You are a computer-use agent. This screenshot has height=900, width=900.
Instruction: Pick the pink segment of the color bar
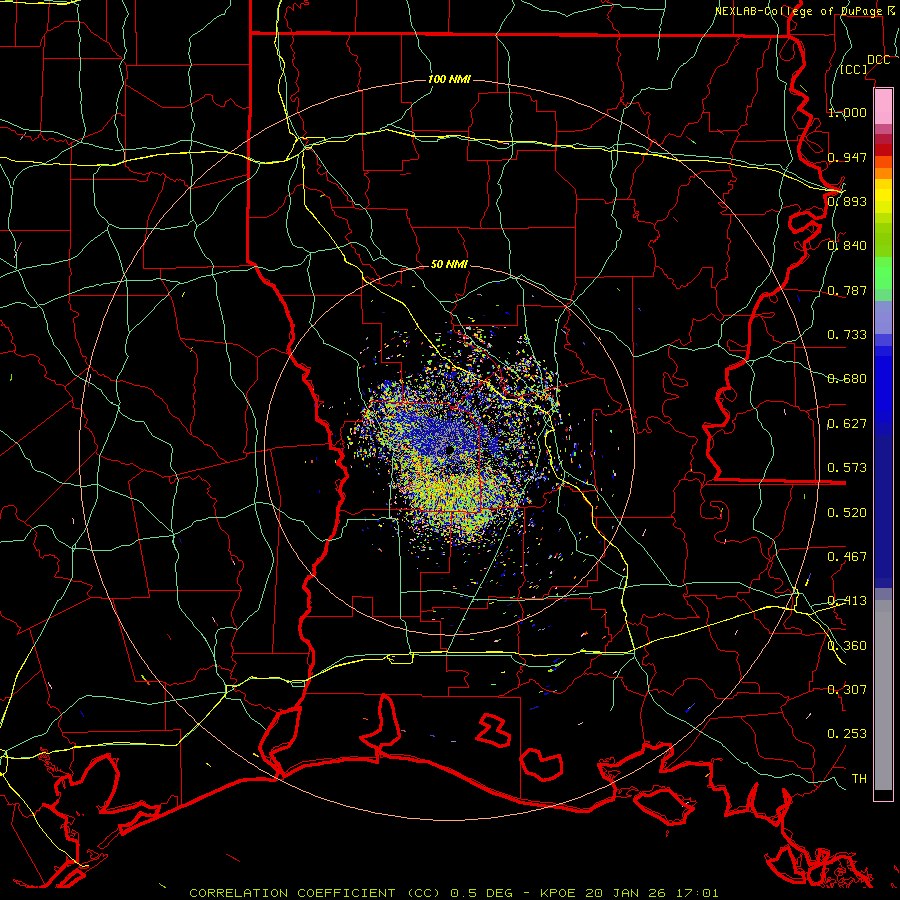pos(883,106)
